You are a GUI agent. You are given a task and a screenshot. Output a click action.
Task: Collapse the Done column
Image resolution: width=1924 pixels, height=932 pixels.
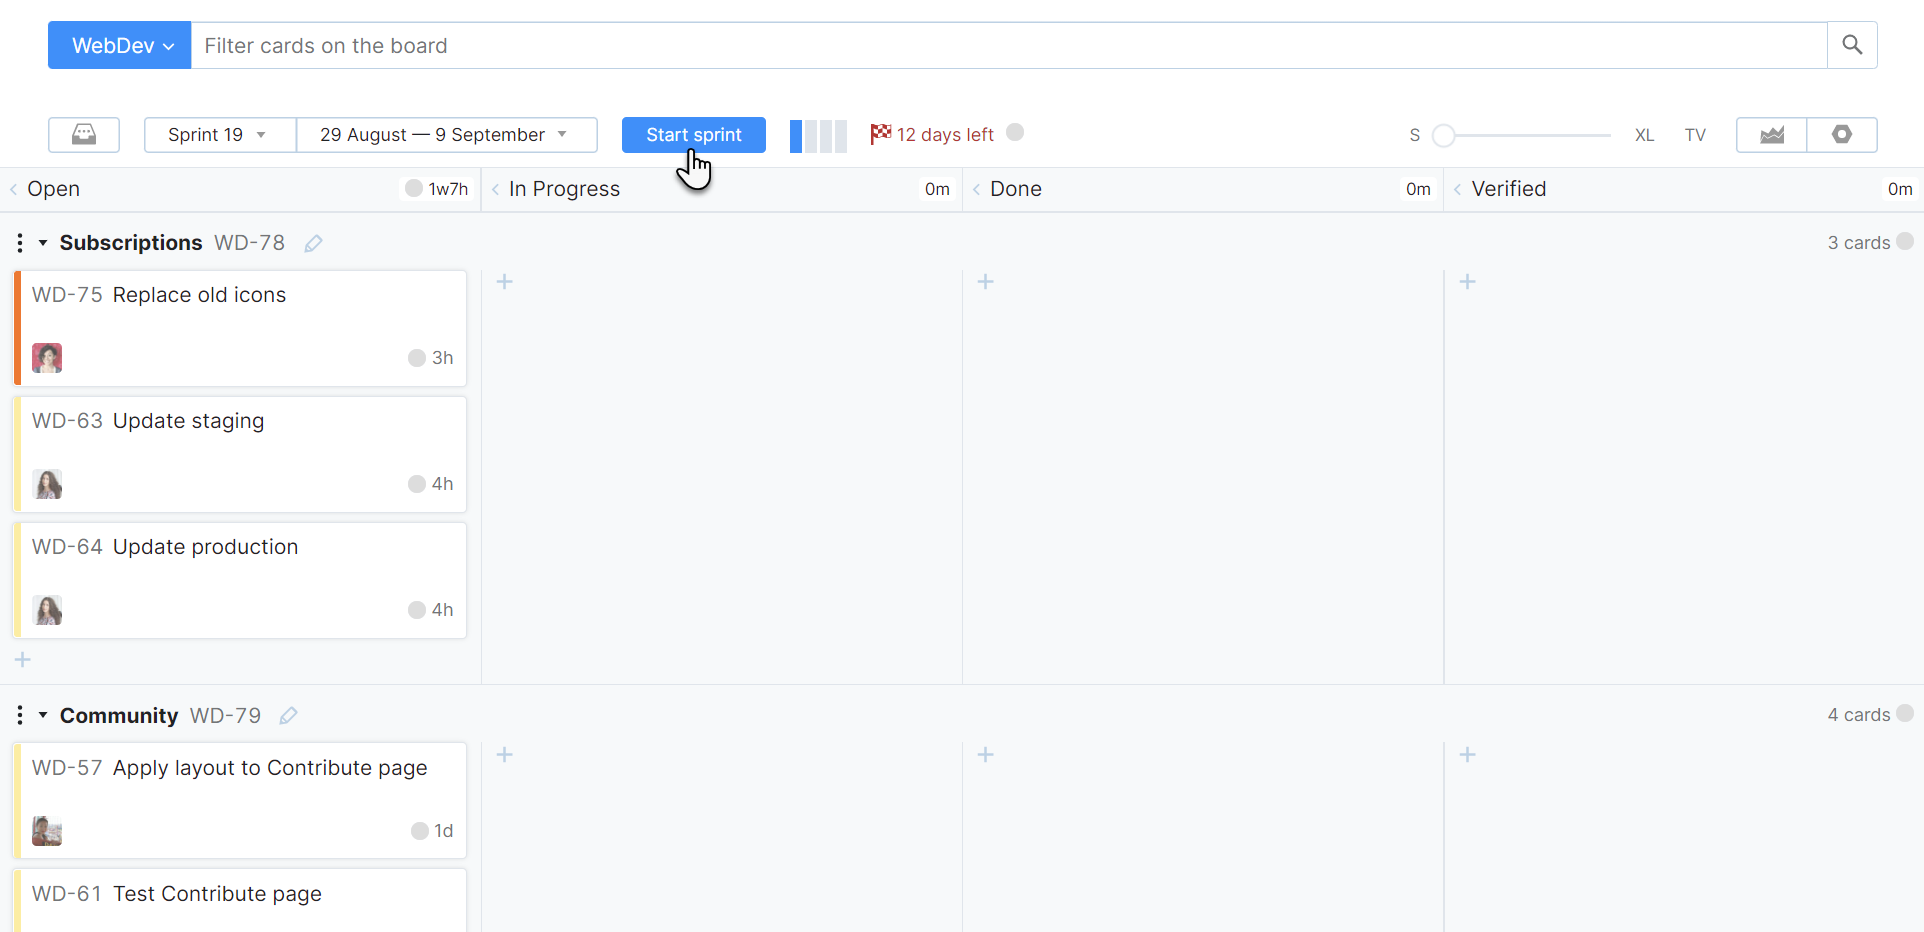tap(976, 189)
